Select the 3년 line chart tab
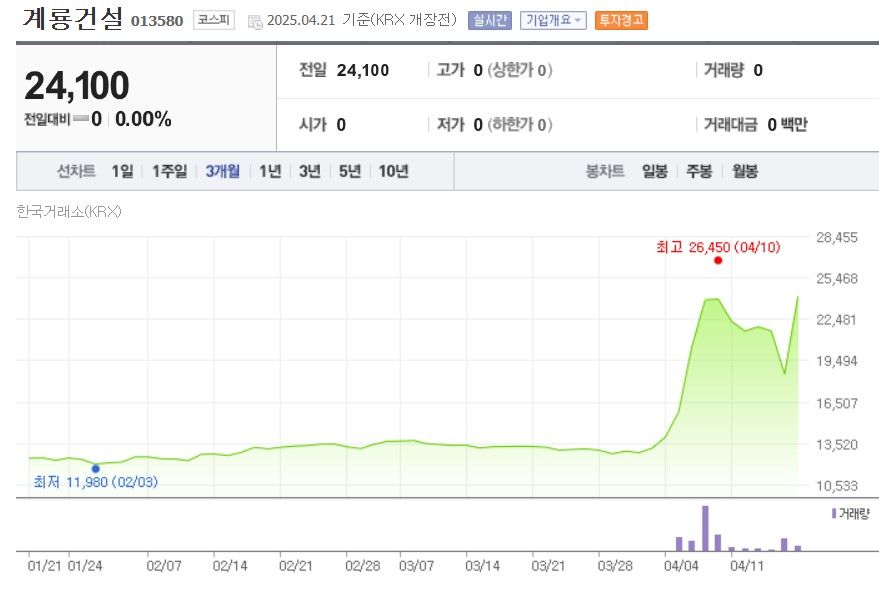This screenshot has height=600, width=879. [309, 171]
